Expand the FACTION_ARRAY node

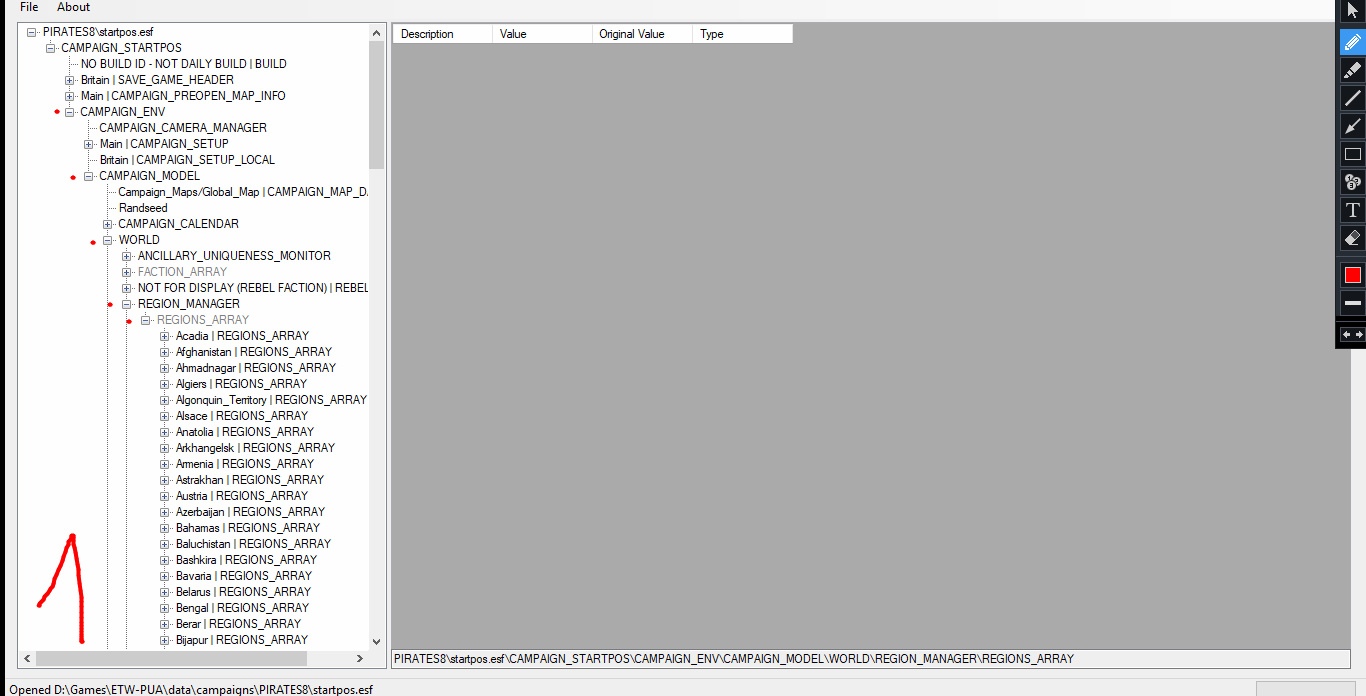(x=127, y=272)
